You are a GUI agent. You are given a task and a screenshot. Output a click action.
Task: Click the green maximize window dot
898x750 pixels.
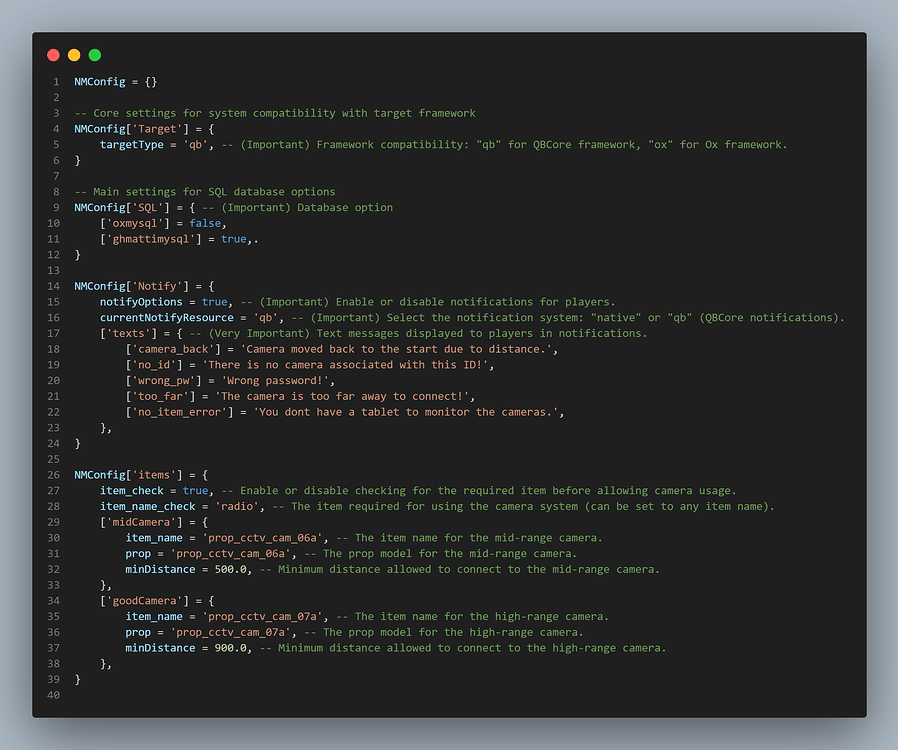pos(95,55)
